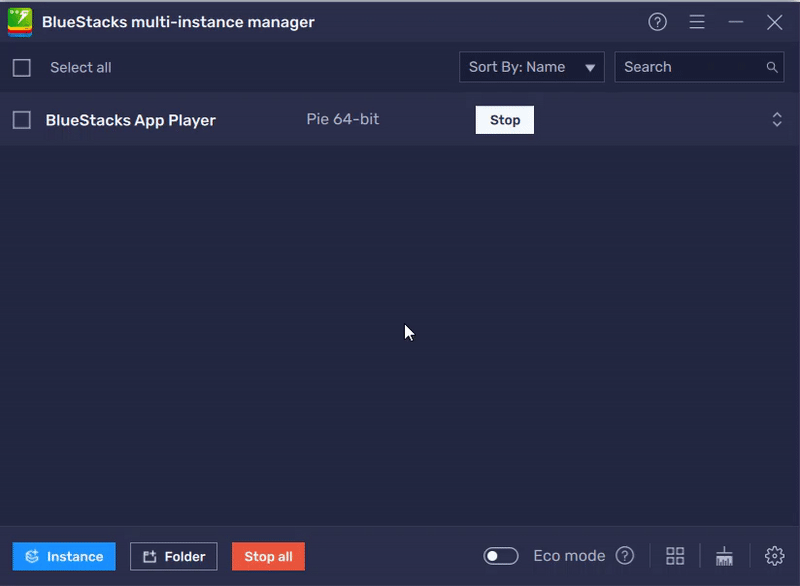Close the multi-instance manager window

[774, 22]
